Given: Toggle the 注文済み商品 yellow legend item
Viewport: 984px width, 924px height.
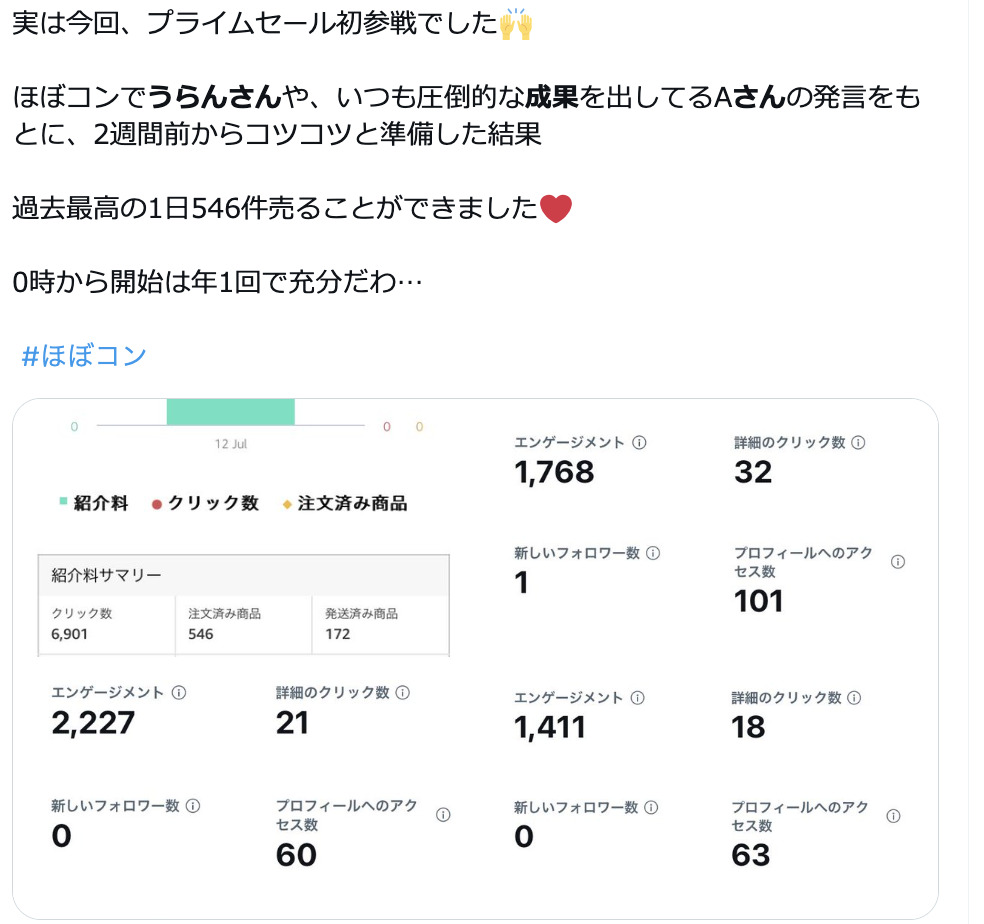Looking at the screenshot, I should pyautogui.click(x=345, y=503).
